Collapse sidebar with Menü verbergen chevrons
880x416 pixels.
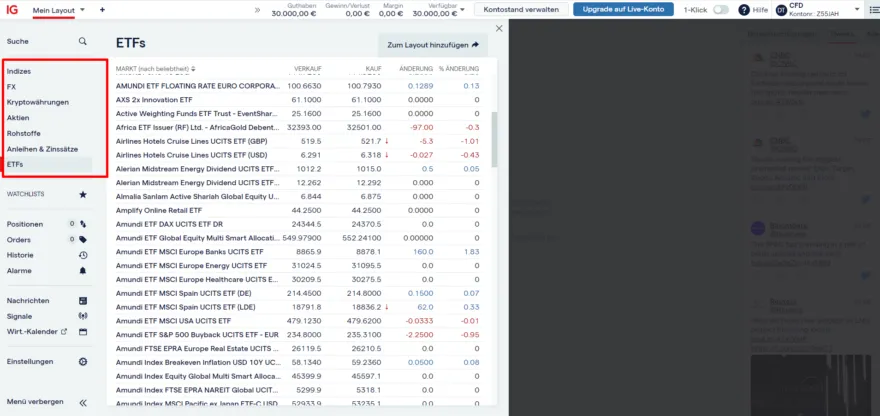(x=83, y=402)
